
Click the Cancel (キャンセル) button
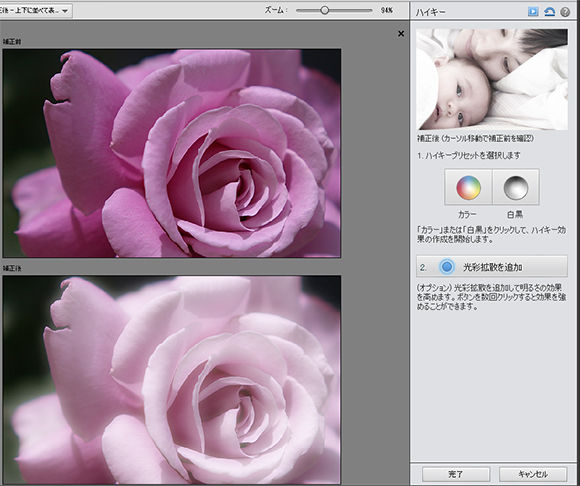pos(533,474)
